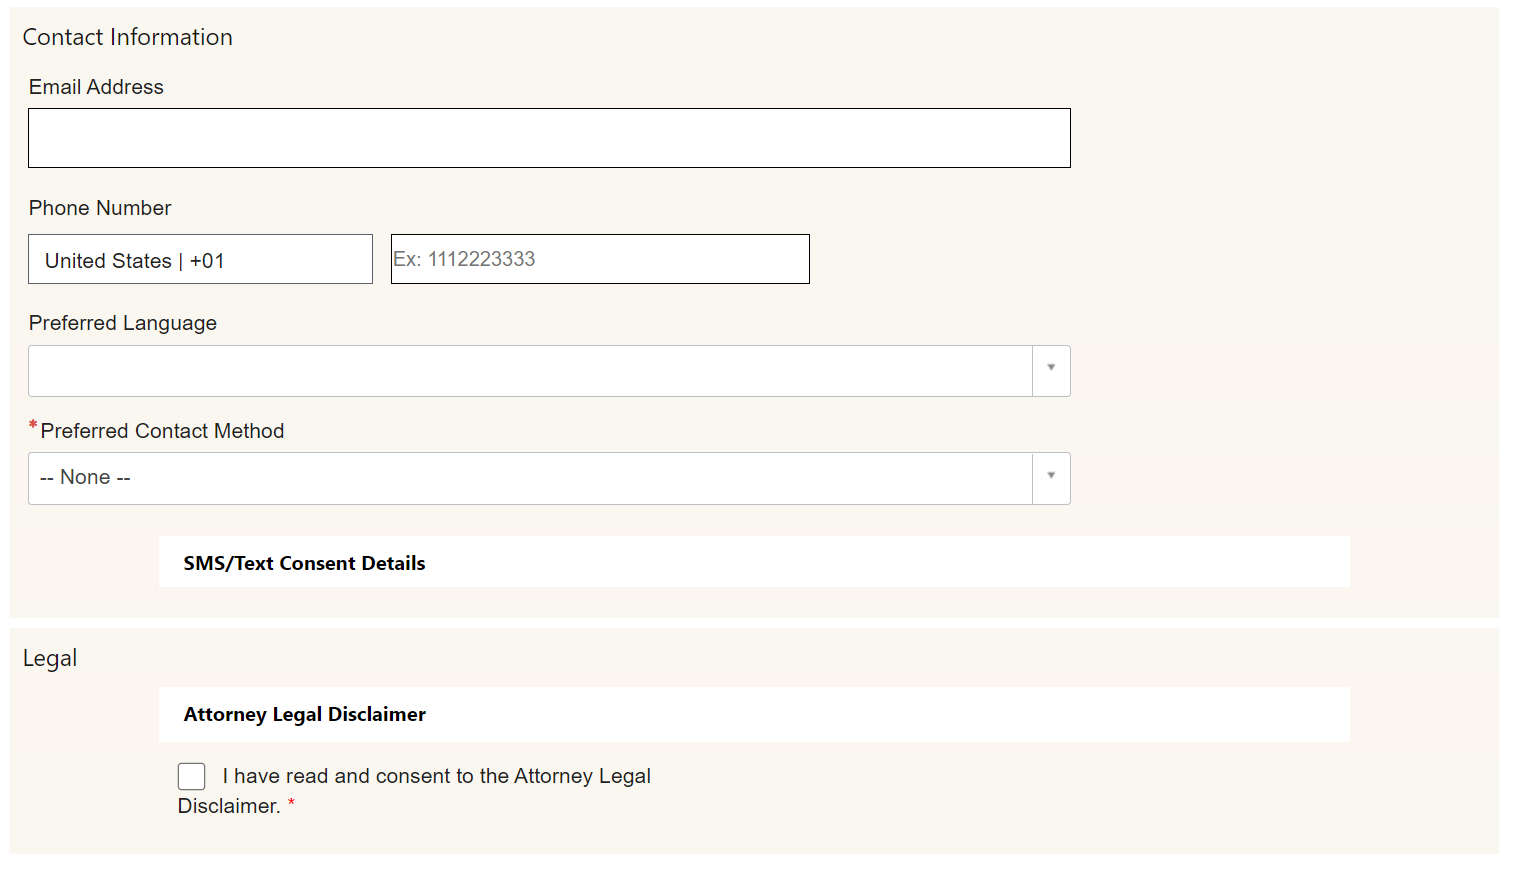Screen dimensions: 1527x886
Task: Click the Email Address label
Action: 96,87
